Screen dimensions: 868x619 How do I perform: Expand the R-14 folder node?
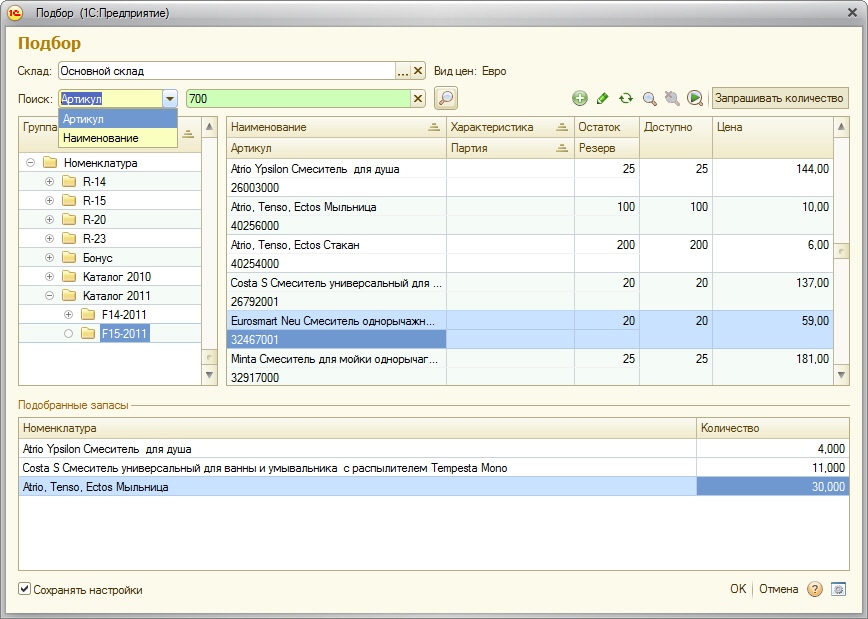49,182
